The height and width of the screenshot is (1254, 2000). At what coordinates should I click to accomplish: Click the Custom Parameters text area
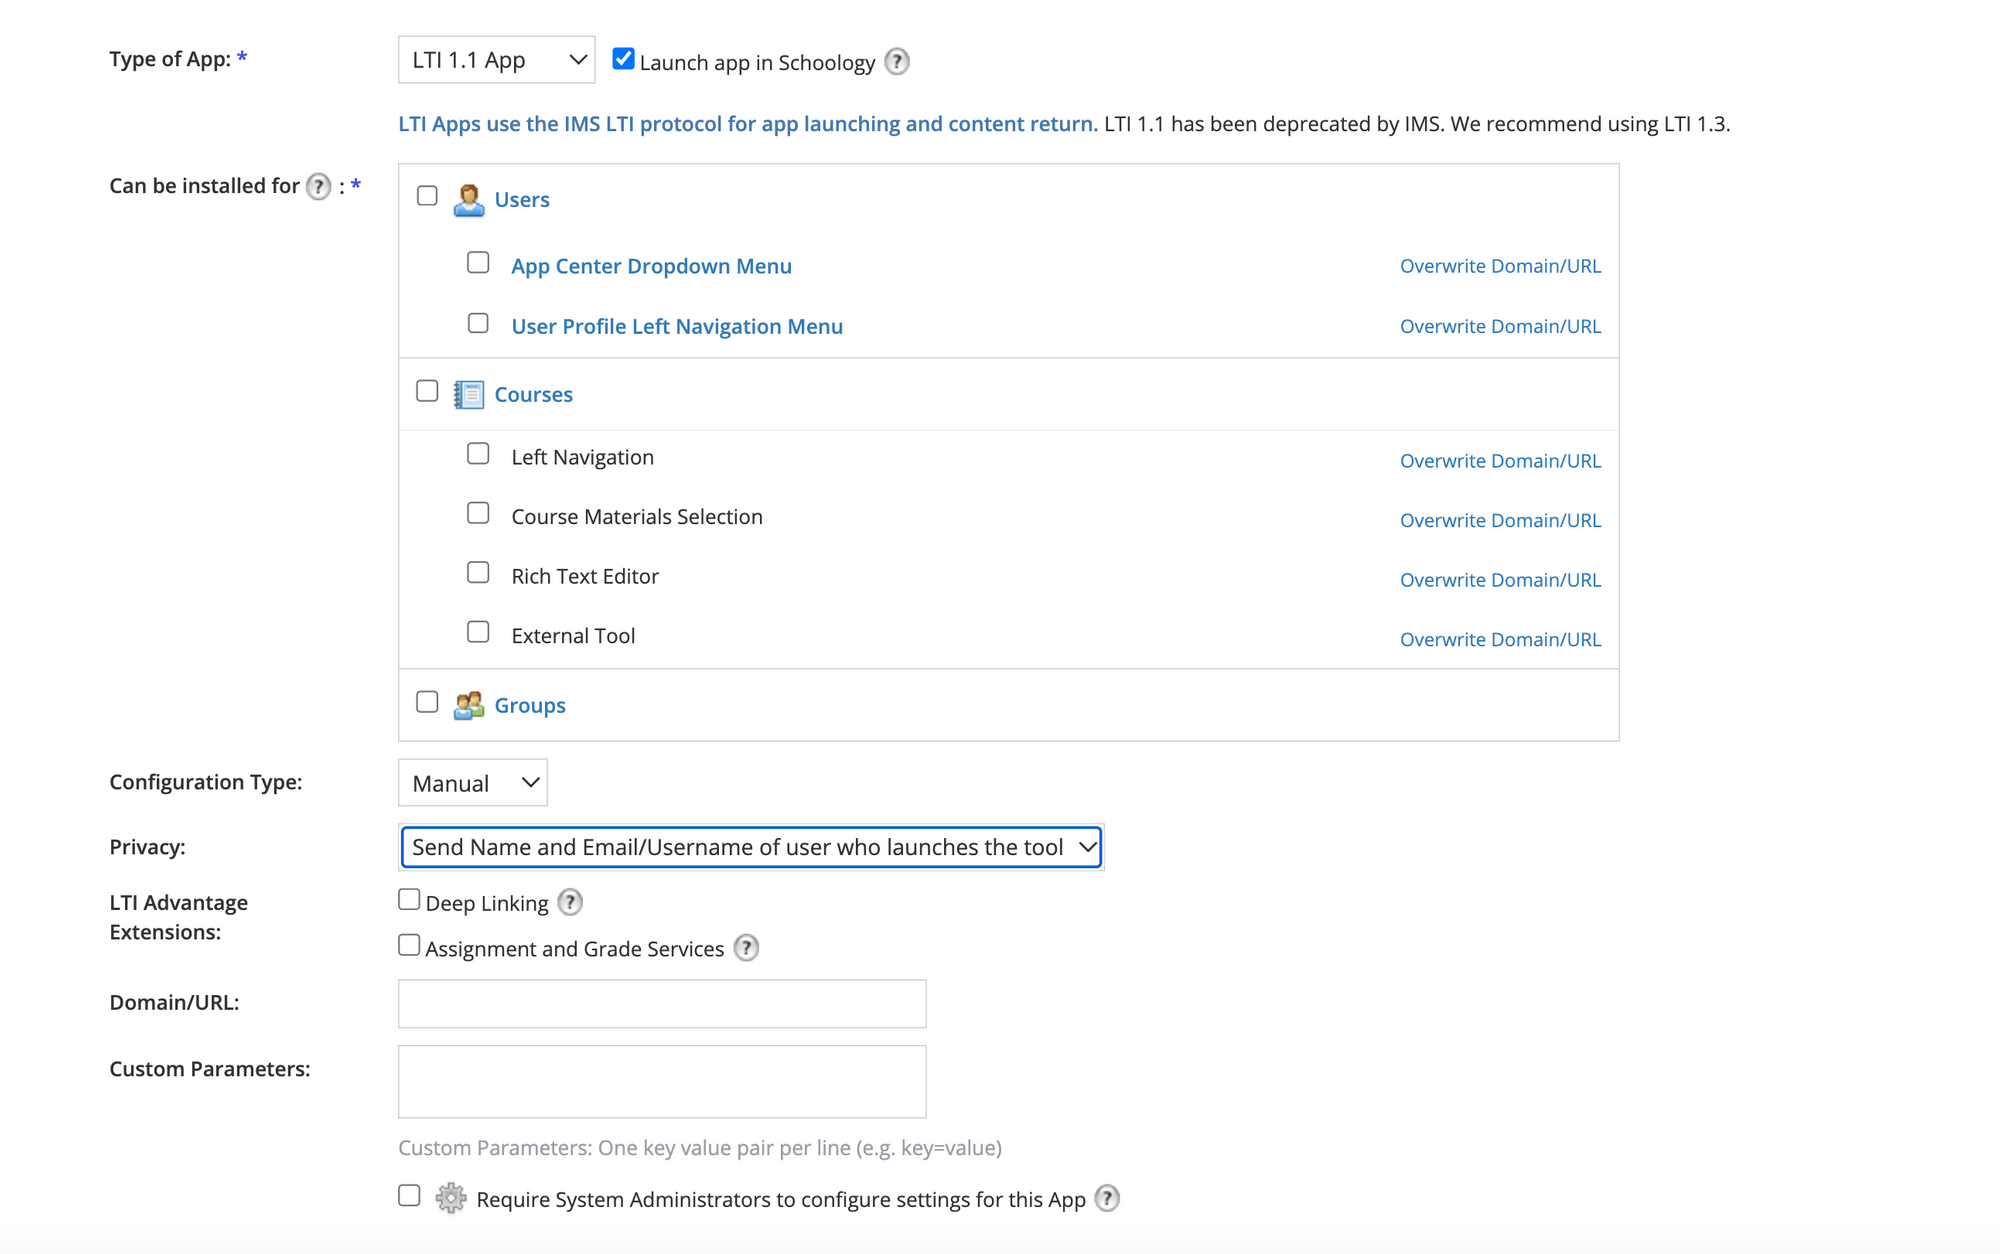pos(662,1082)
